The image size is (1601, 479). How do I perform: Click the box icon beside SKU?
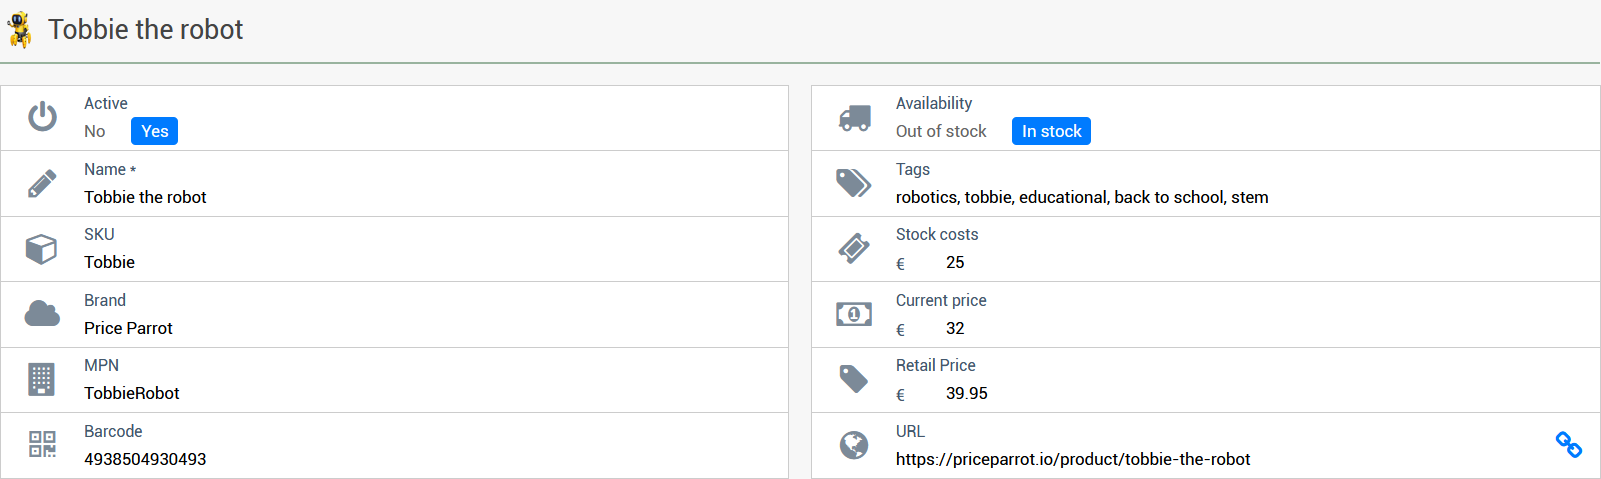42,249
